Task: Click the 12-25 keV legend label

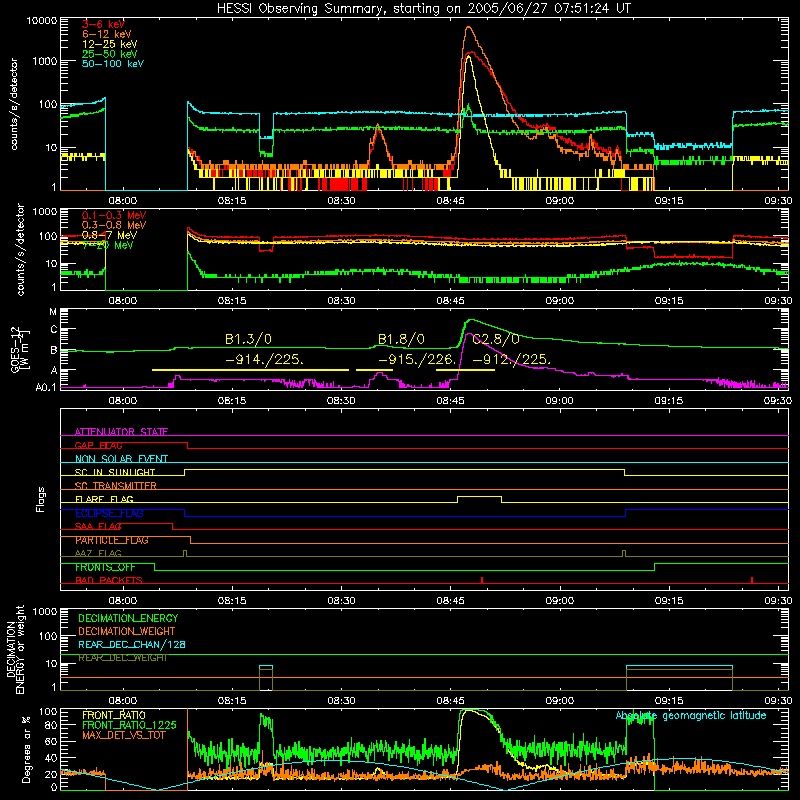Action: pyautogui.click(x=110, y=44)
